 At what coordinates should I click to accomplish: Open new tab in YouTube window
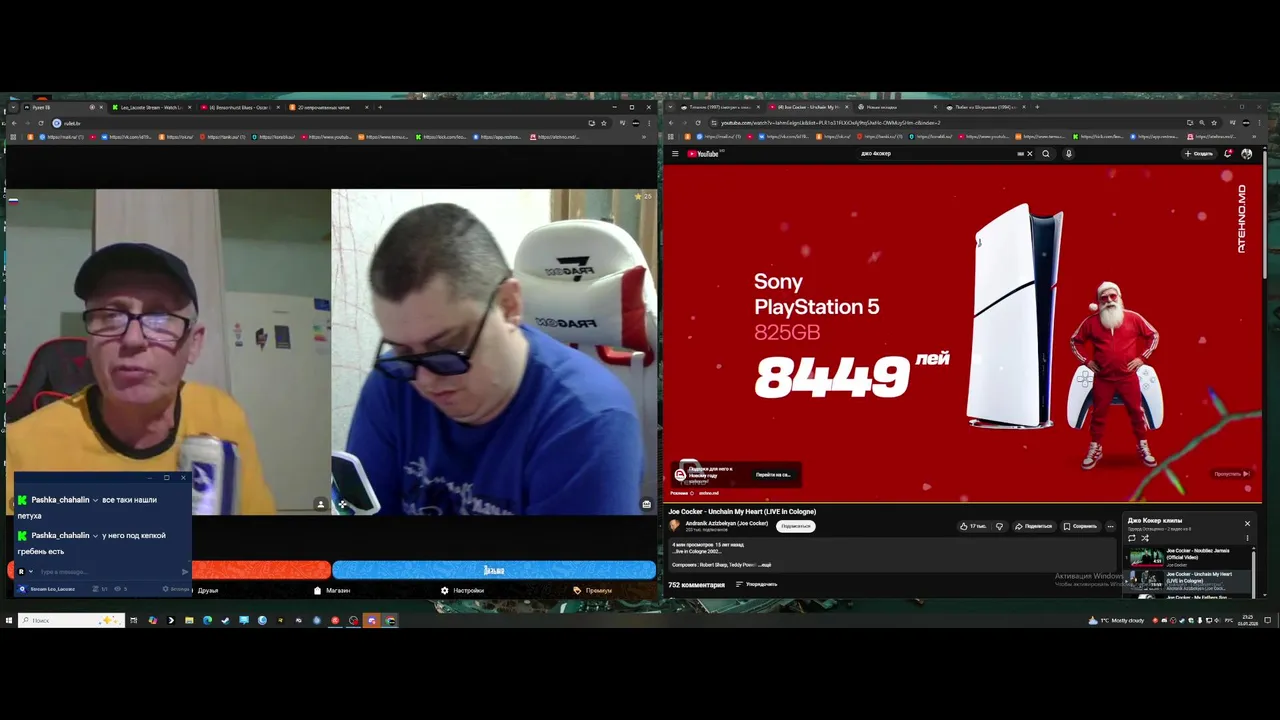(x=1037, y=107)
